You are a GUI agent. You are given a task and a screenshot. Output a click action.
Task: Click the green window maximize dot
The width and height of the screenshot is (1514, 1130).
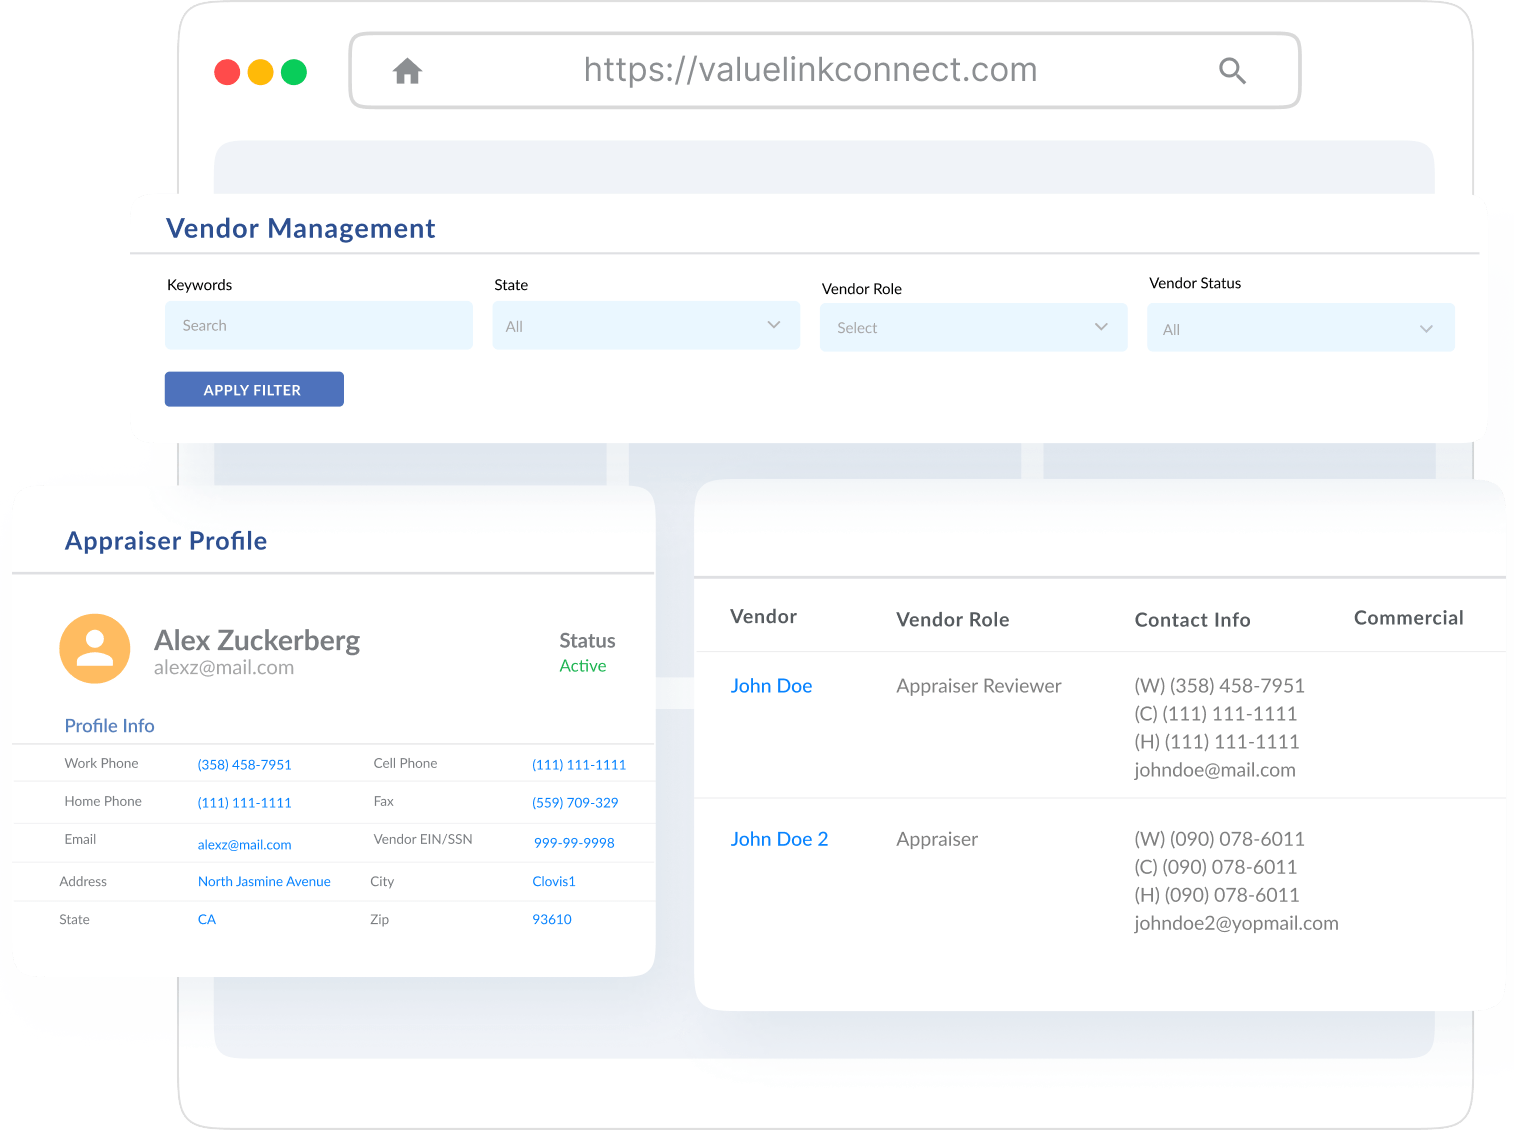click(x=294, y=72)
